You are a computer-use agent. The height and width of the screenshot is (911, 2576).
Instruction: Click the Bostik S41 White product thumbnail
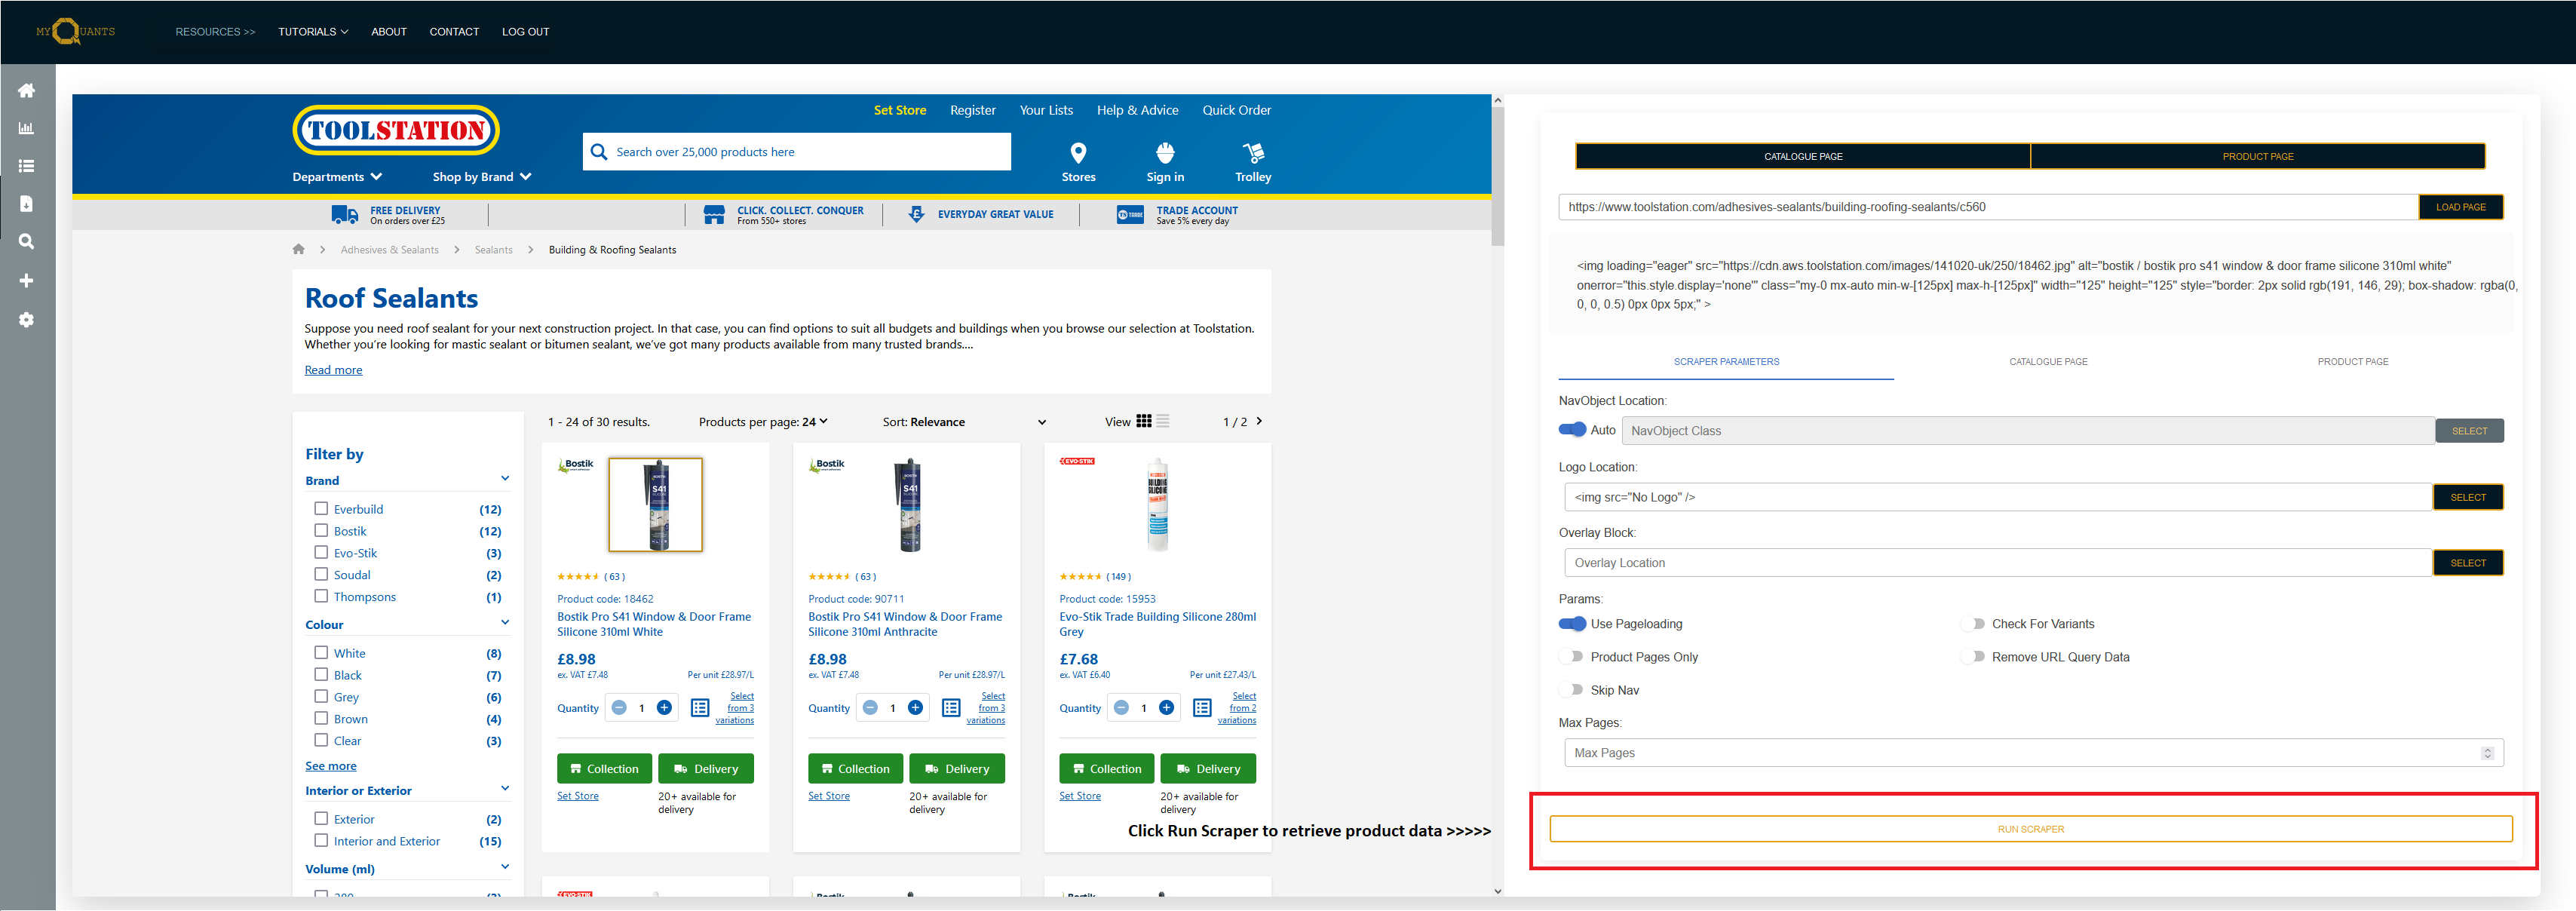656,505
